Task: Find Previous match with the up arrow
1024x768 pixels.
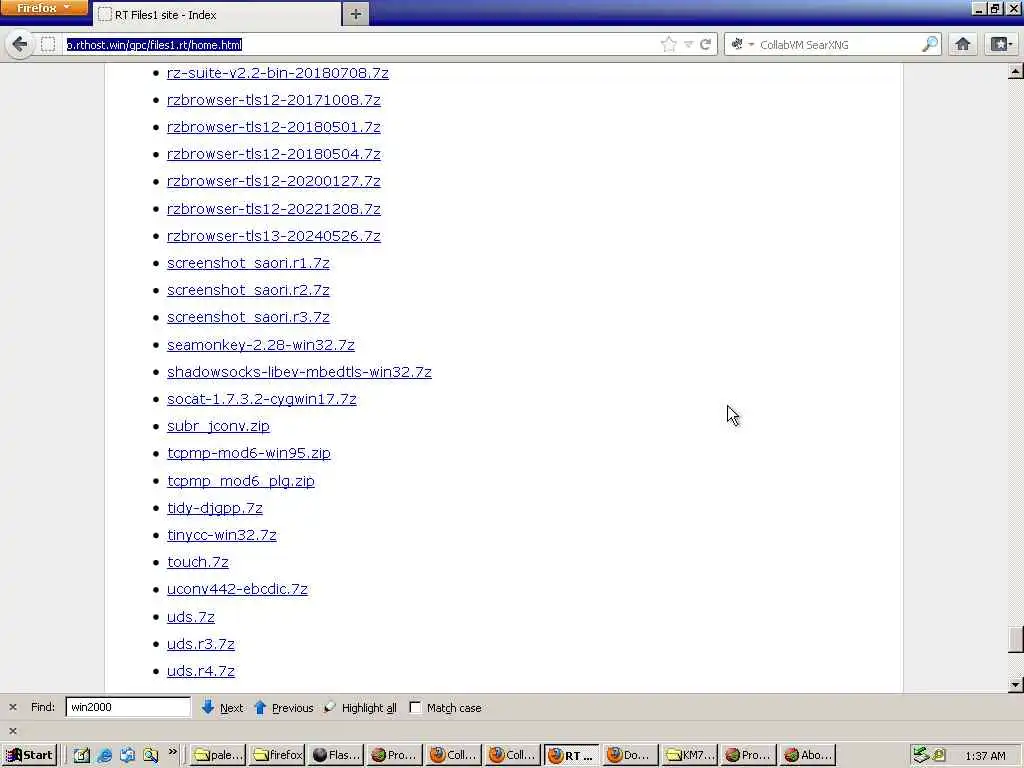Action: click(283, 707)
